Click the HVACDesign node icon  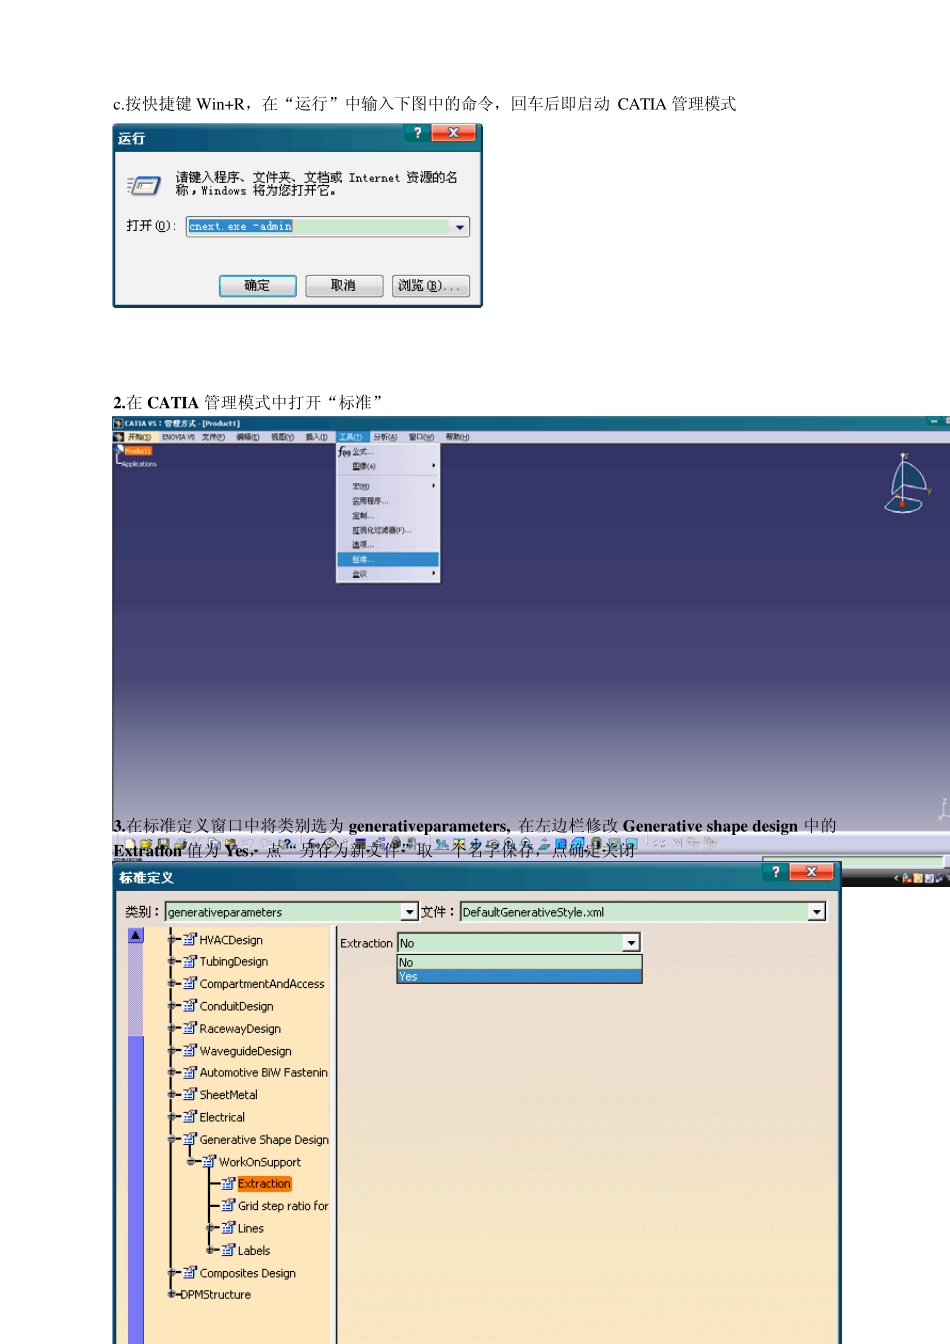[190, 939]
